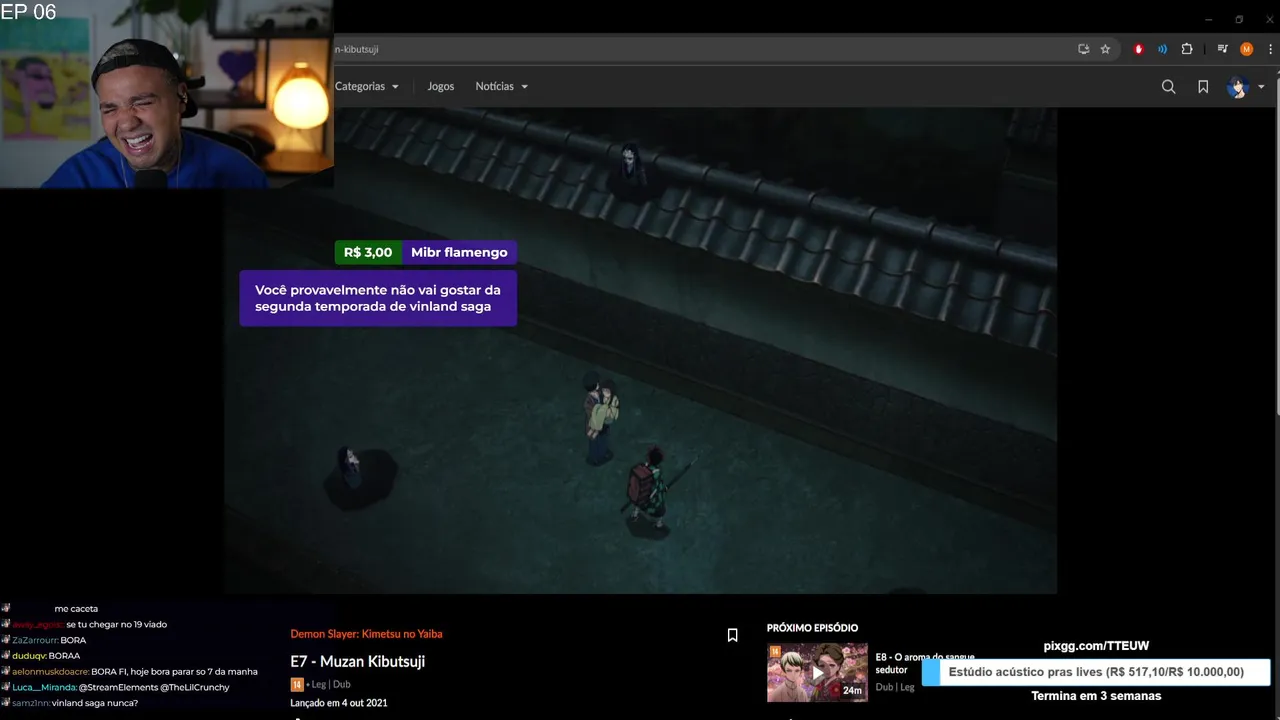Open the orange M browser profile
1280x720 pixels.
click(1246, 49)
